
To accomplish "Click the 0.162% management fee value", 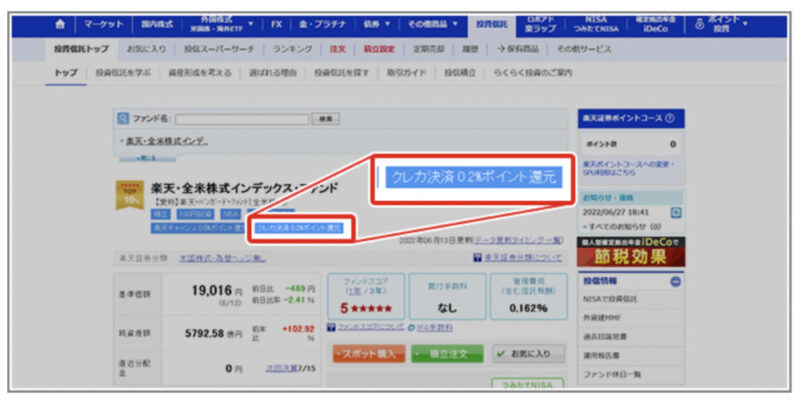I will point(528,308).
